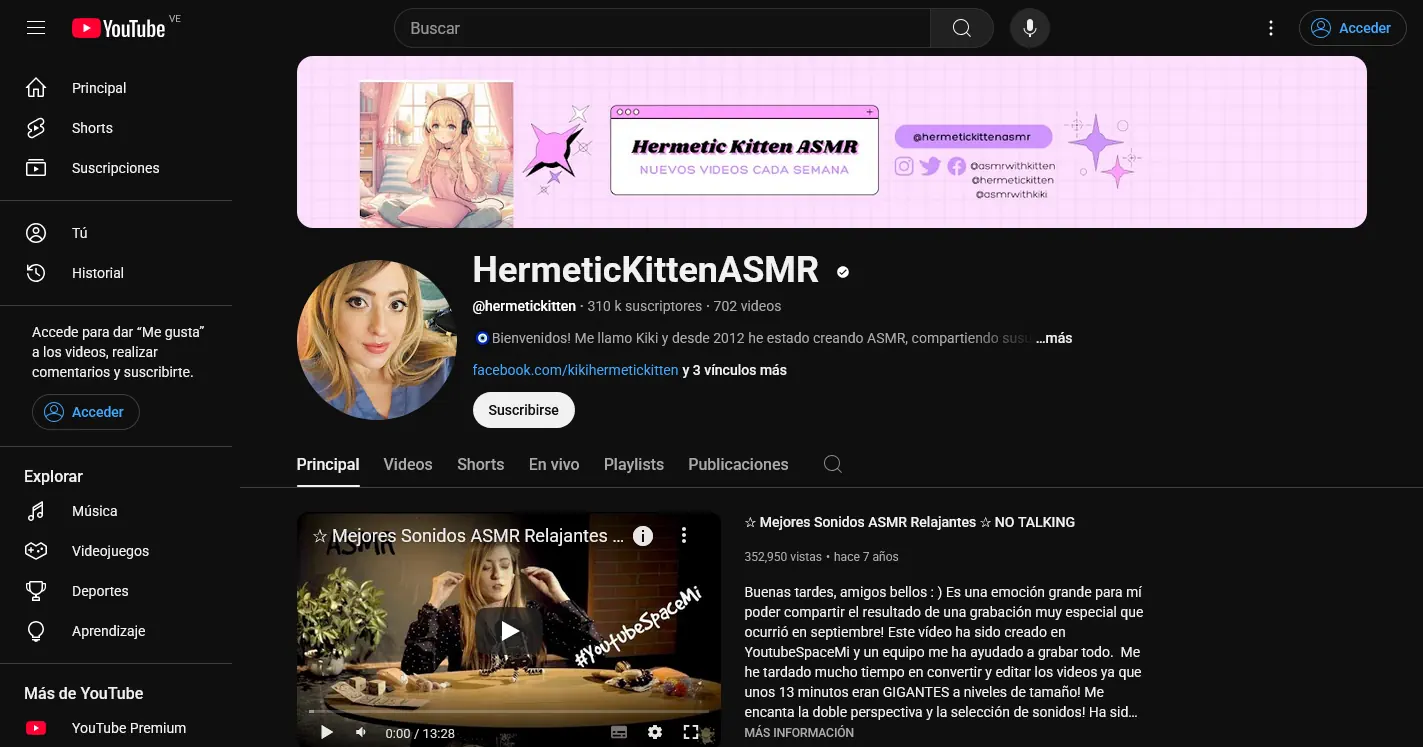1423x747 pixels.
Task: Click the YouTube logo
Action: tap(118, 28)
